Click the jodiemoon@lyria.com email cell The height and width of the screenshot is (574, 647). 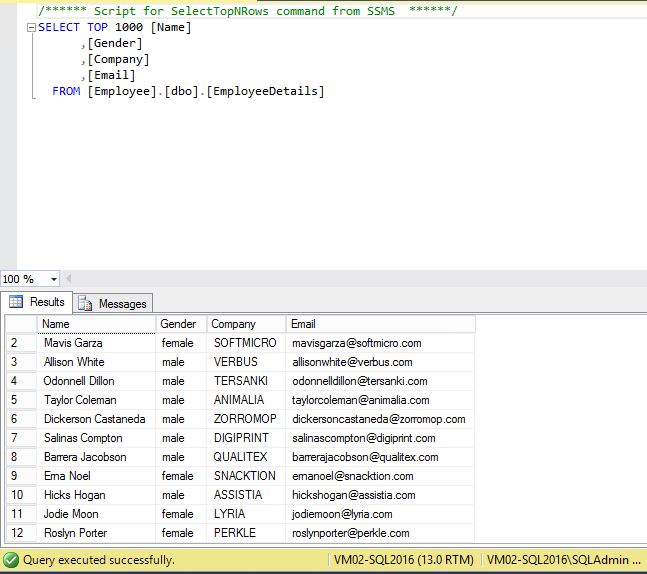[x=342, y=514]
